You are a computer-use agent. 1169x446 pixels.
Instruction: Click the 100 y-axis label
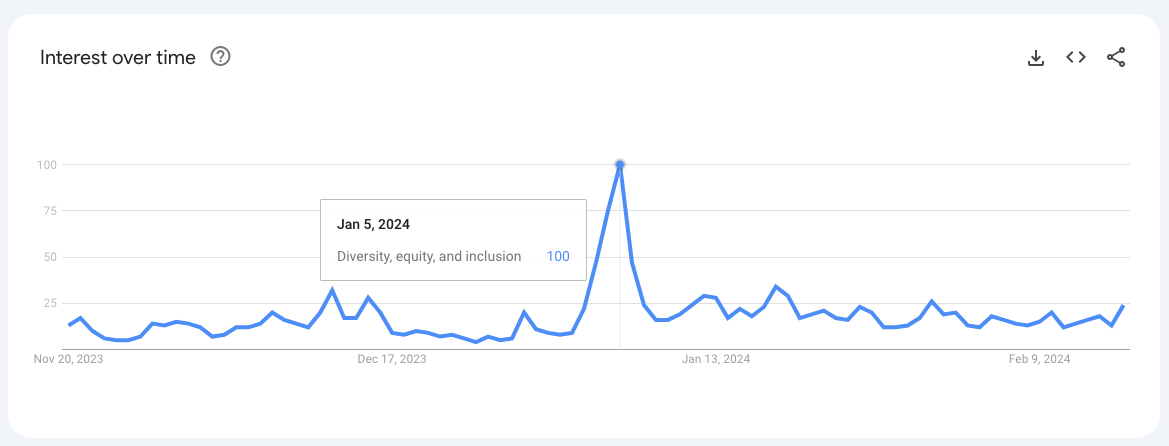tap(46, 164)
